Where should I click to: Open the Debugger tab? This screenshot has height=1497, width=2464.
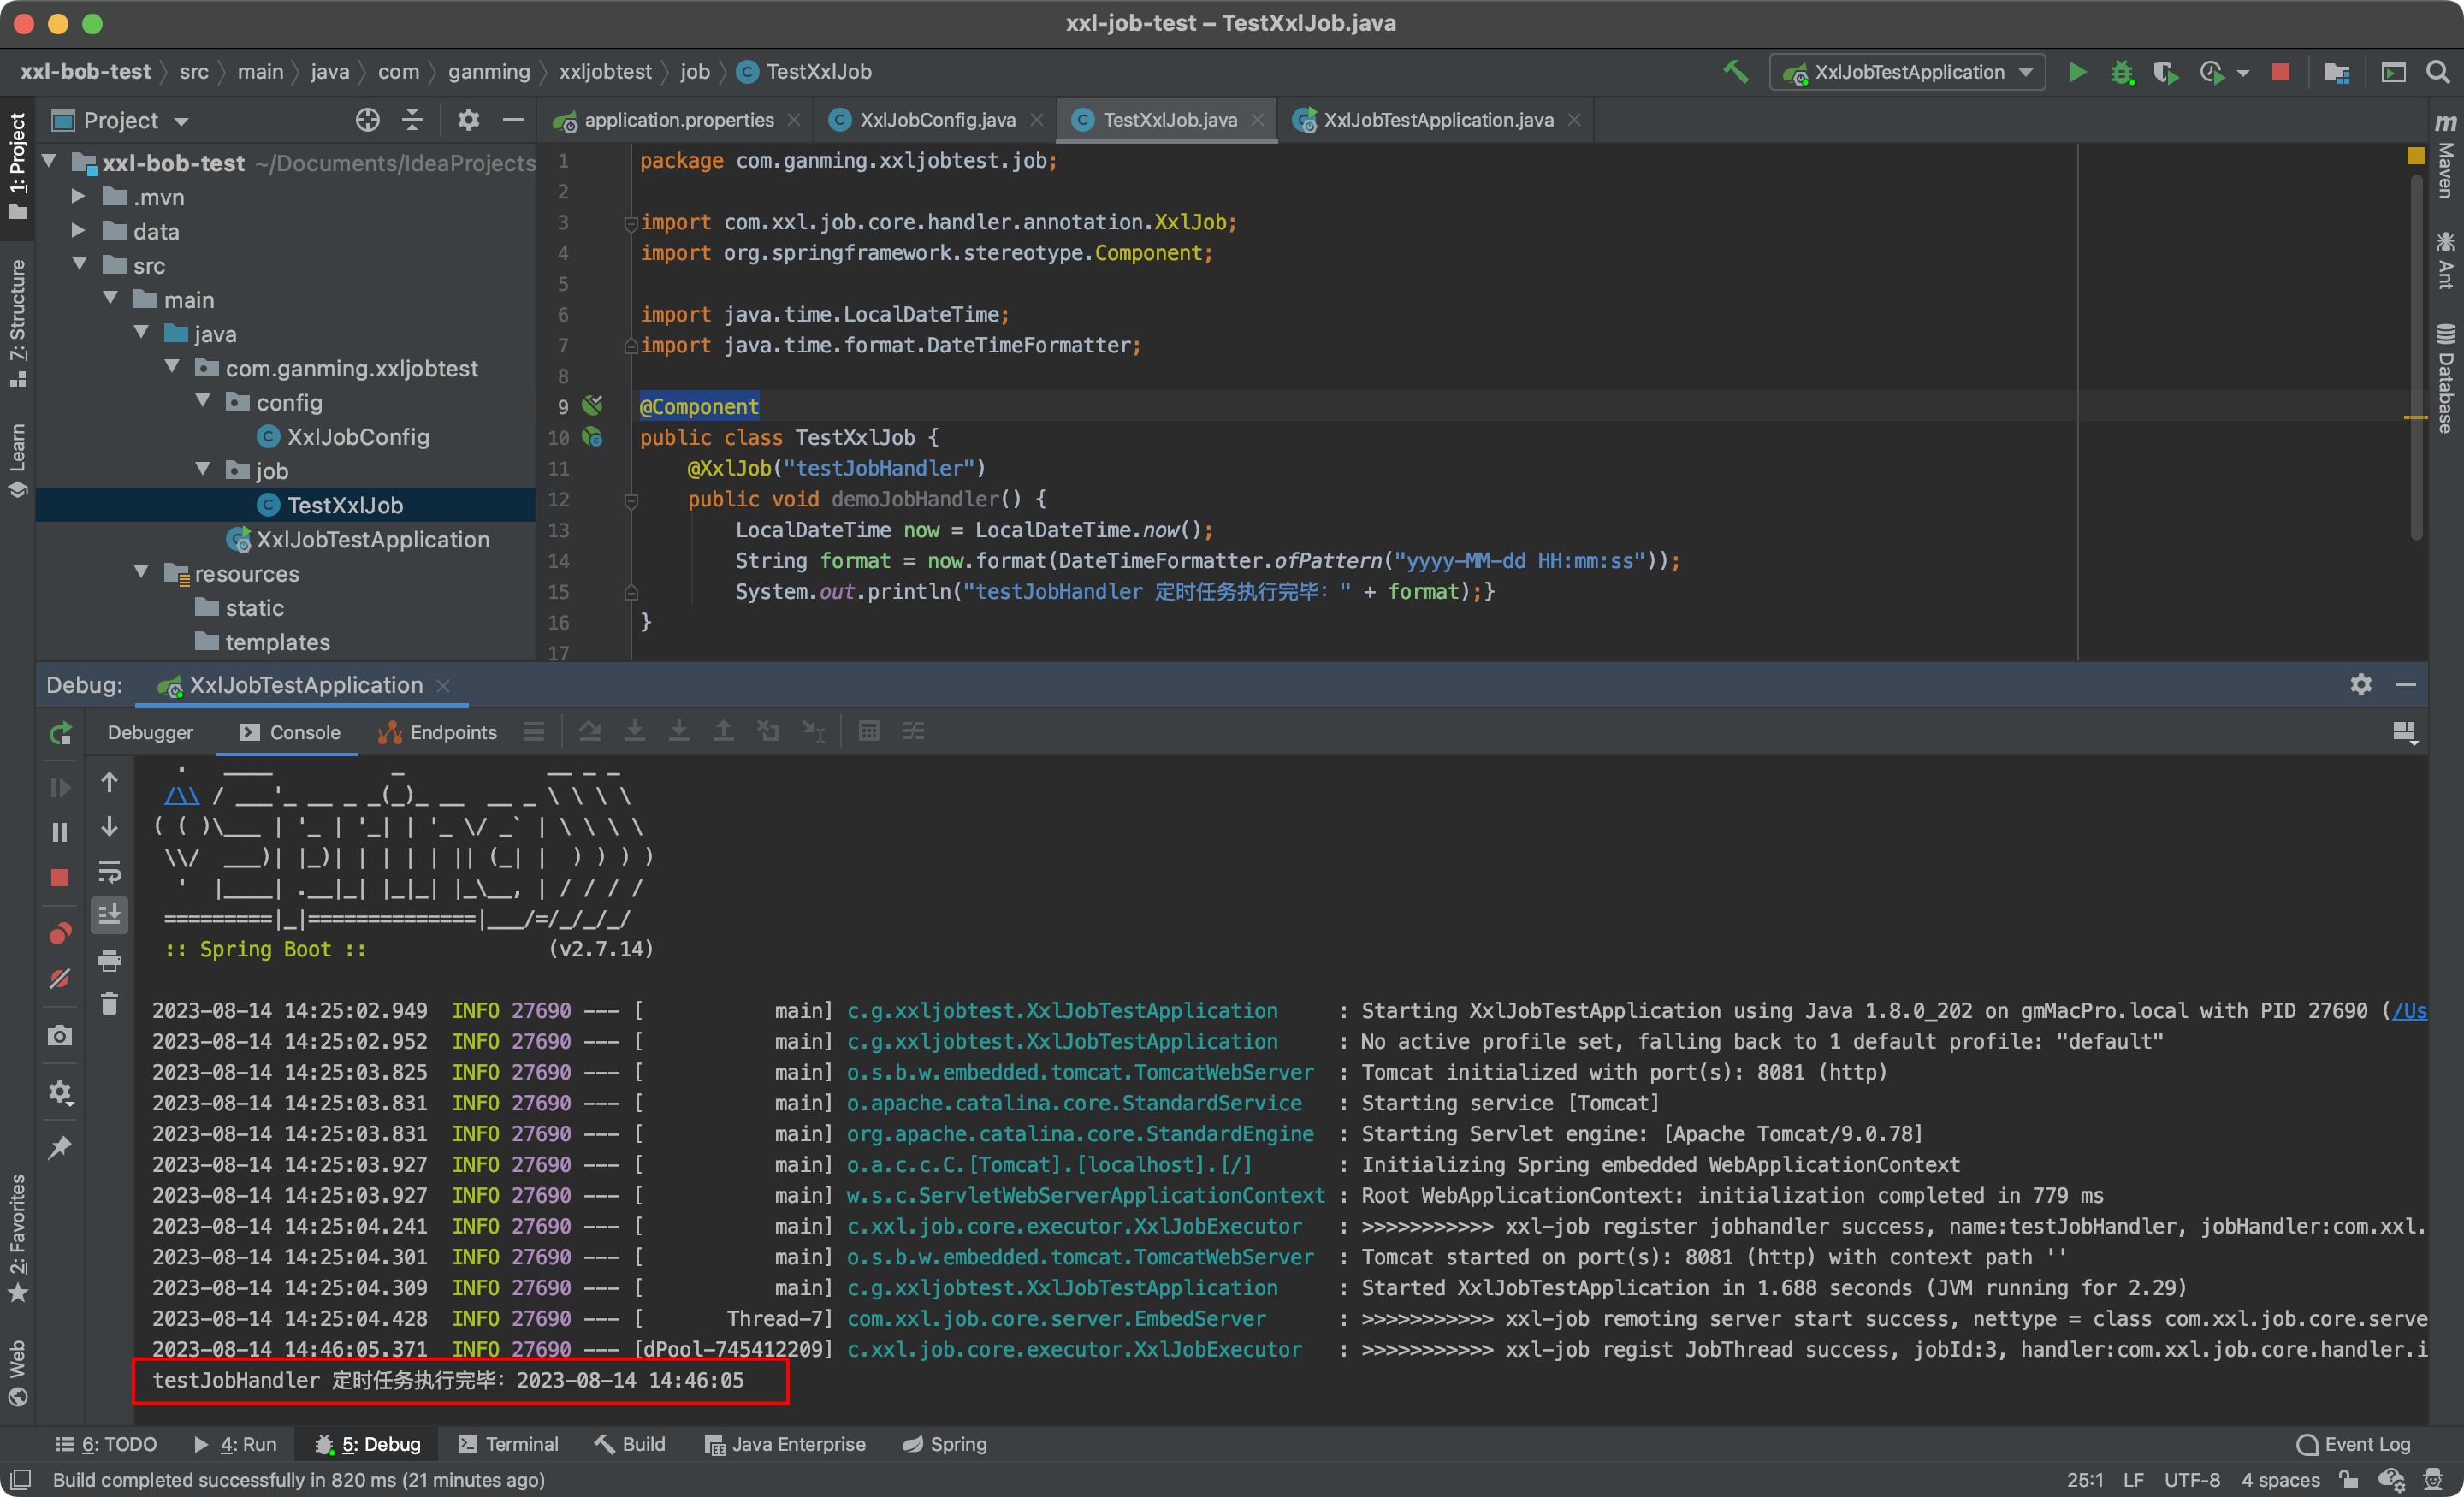tap(150, 732)
